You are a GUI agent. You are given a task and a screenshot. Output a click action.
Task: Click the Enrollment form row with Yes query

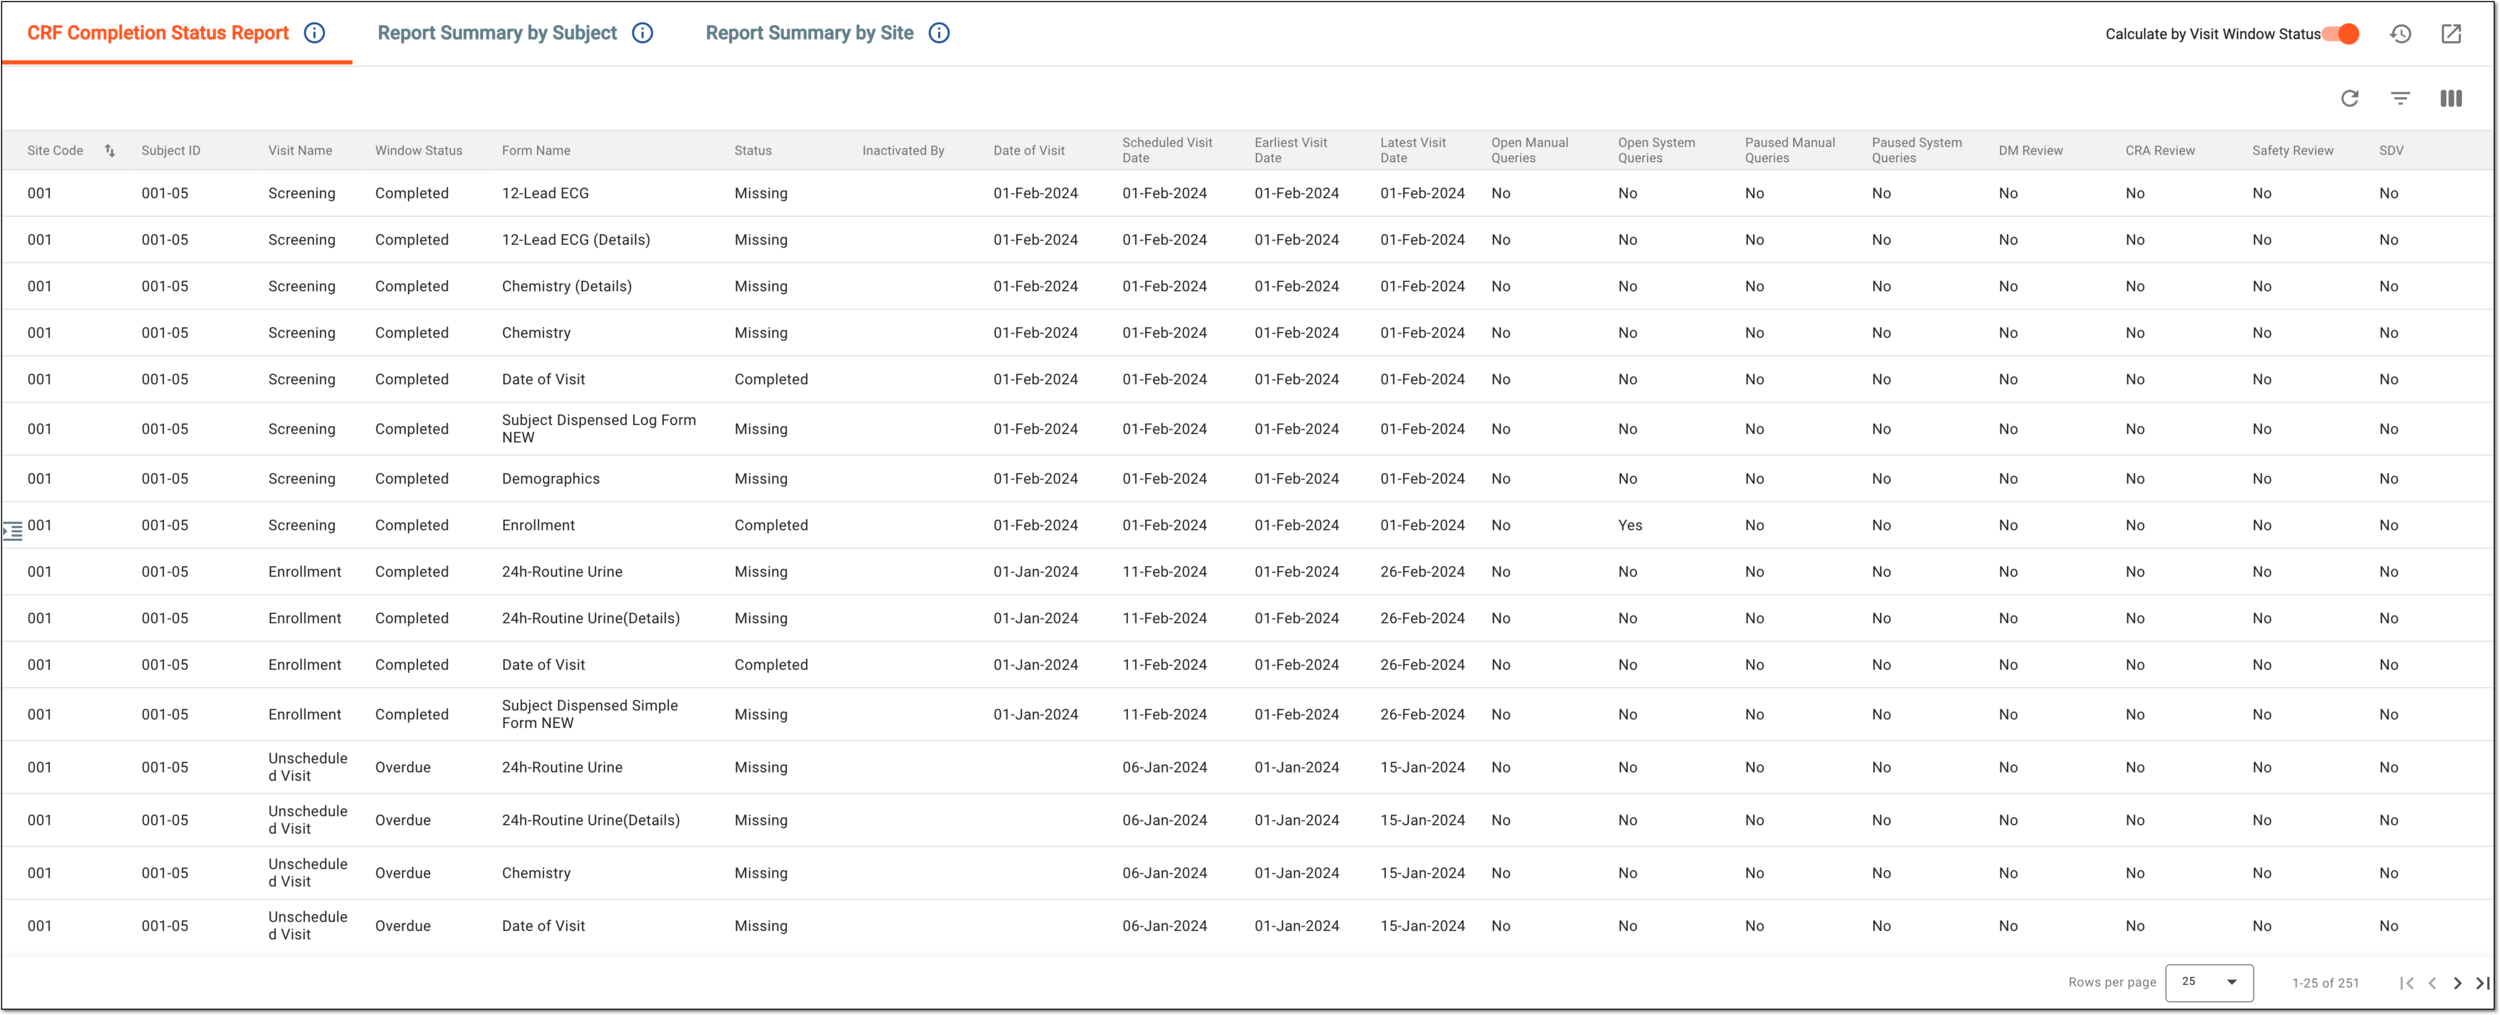[x=1248, y=525]
